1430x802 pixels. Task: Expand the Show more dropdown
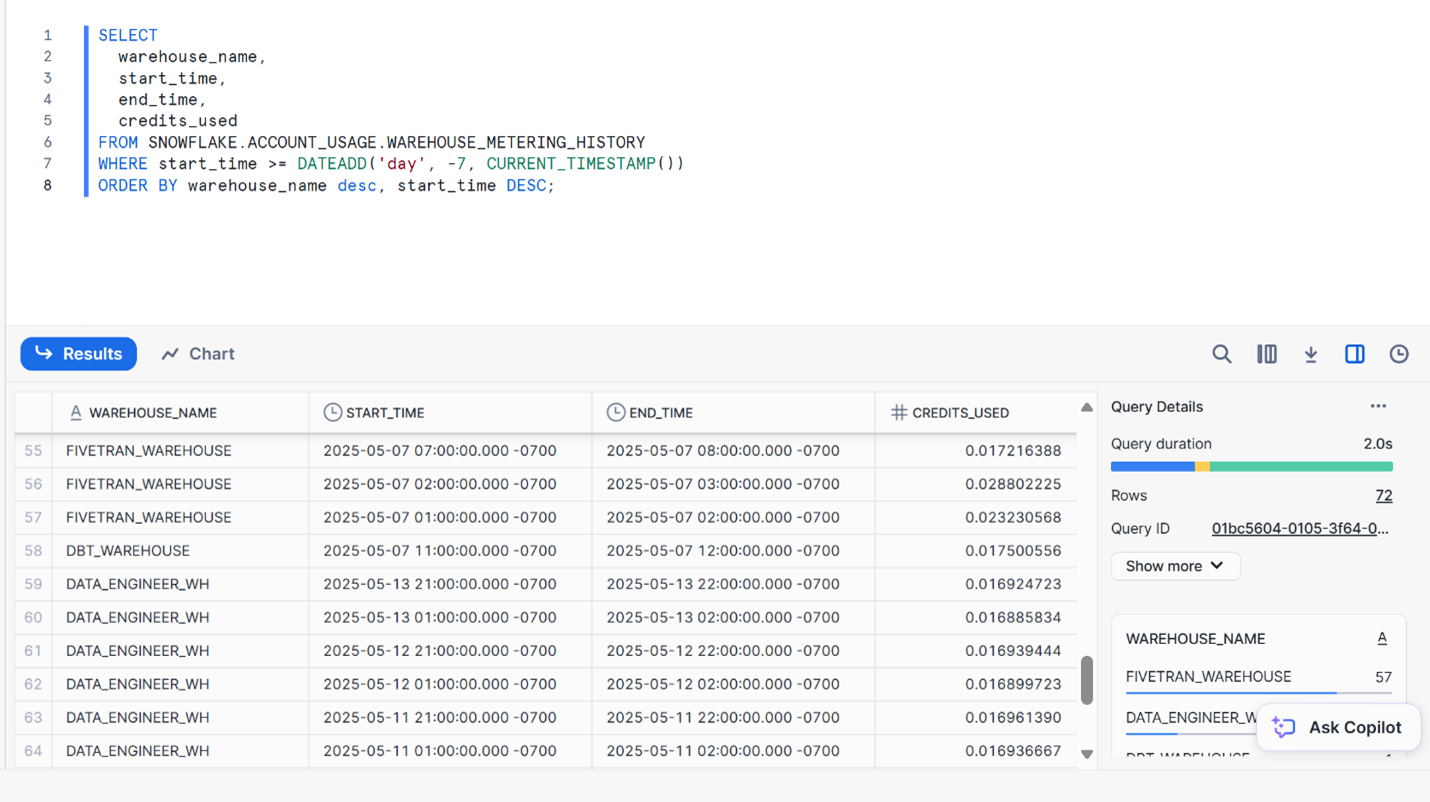tap(1175, 566)
